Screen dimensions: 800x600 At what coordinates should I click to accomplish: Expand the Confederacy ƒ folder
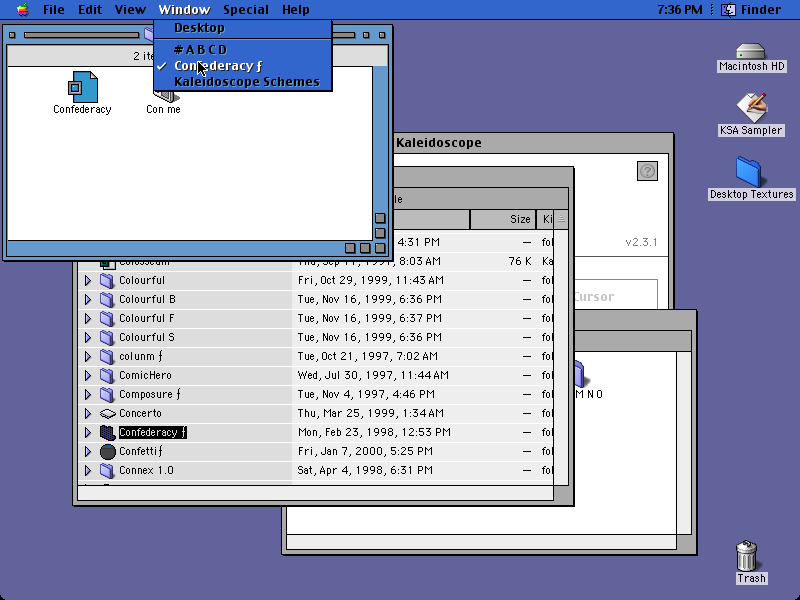pos(88,433)
